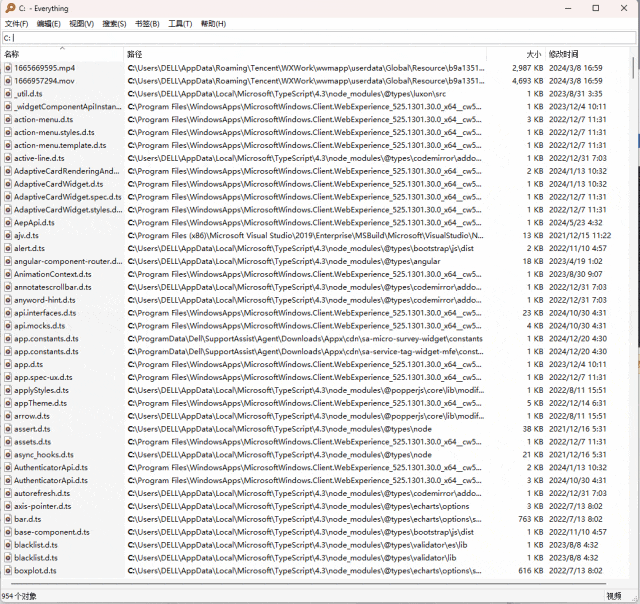This screenshot has height=604, width=640.
Task: Click the 2024/5/23 4:32 modified date
Action: click(x=576, y=223)
